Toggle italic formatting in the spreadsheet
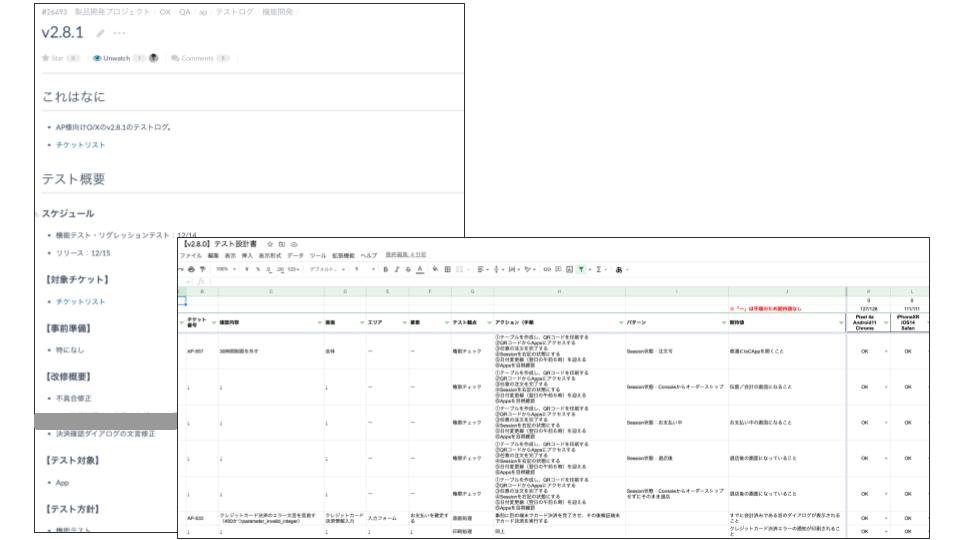Screen dimensions: 960x540 [x=397, y=269]
